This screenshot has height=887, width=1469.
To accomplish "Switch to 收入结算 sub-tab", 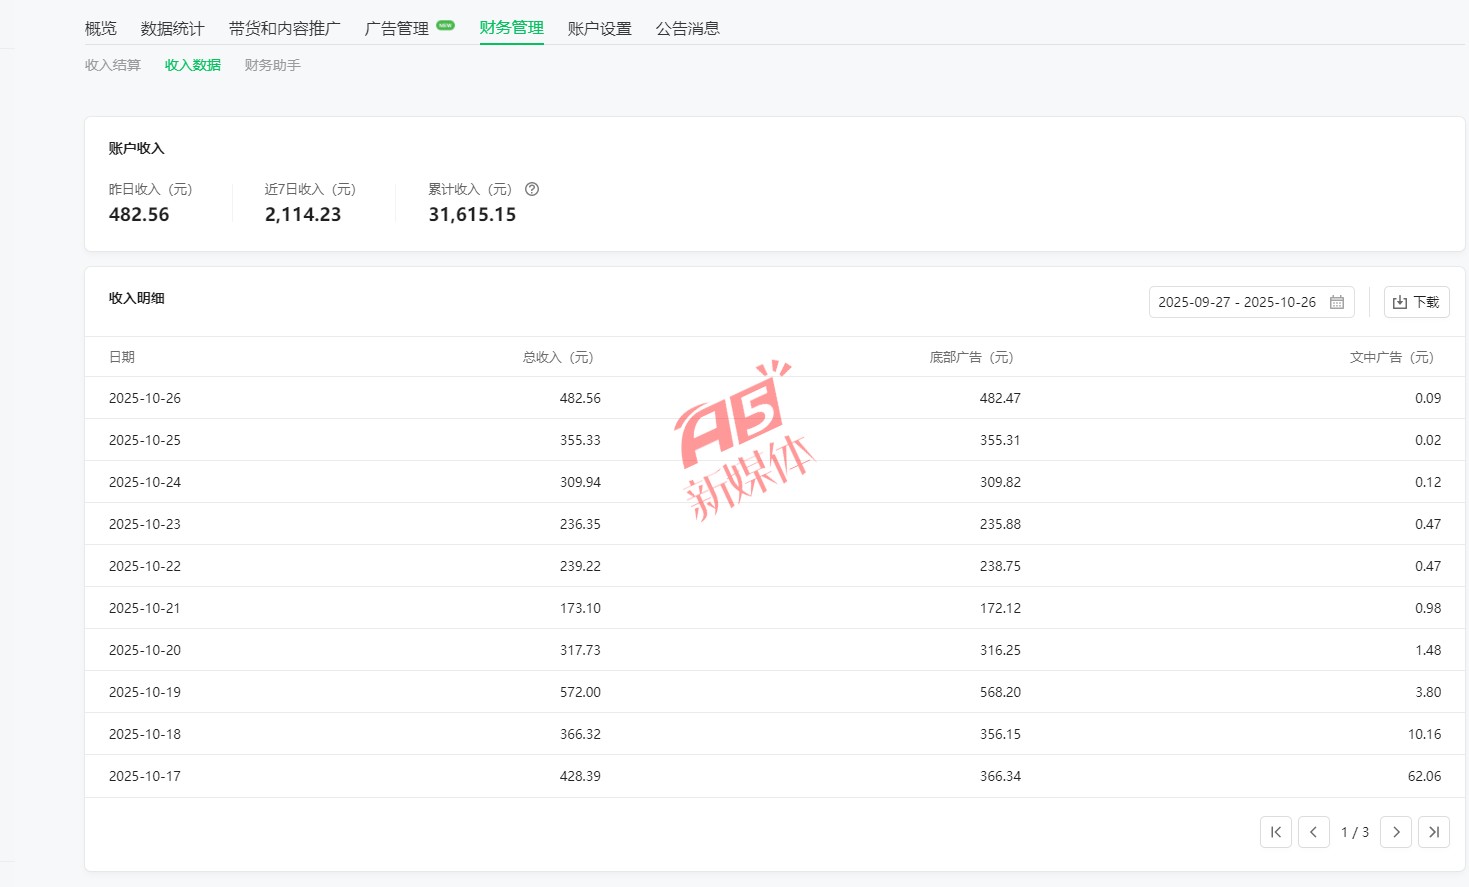I will click(113, 65).
